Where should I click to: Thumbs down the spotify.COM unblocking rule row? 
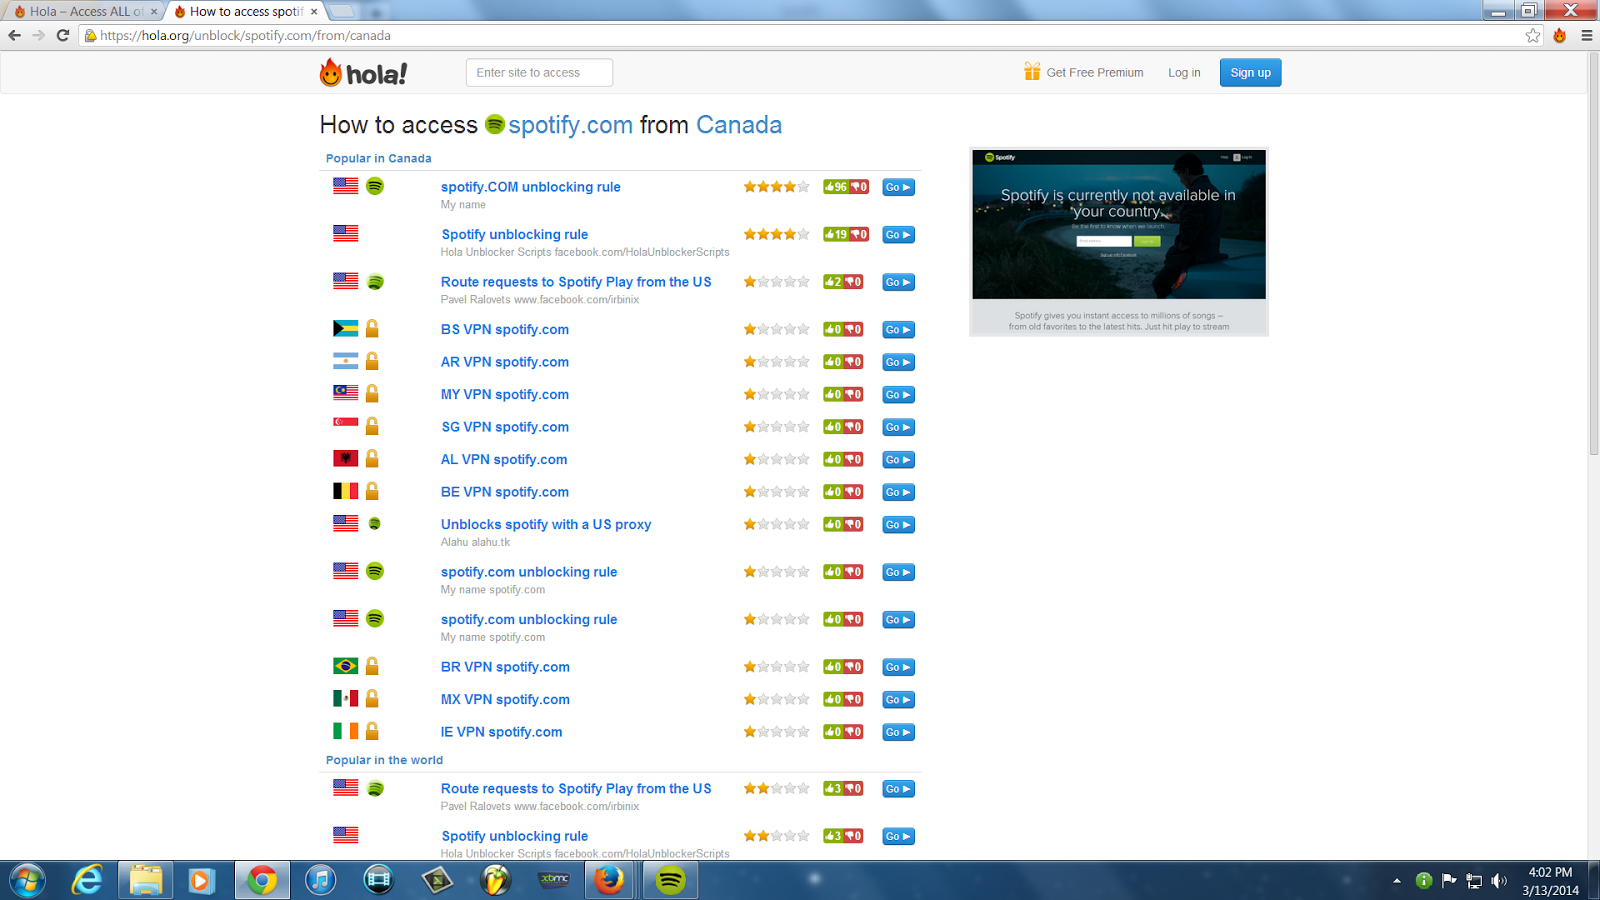pyautogui.click(x=859, y=187)
